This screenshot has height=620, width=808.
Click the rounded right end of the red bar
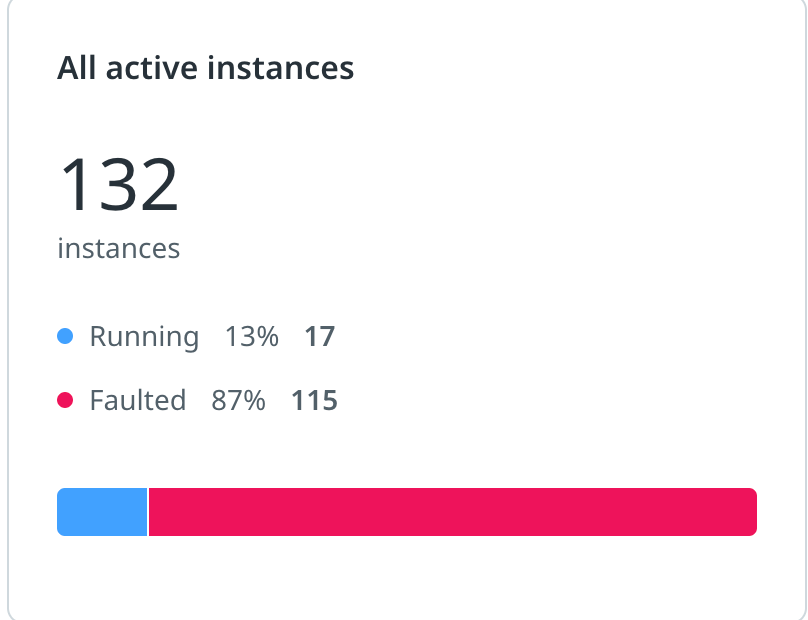(752, 512)
